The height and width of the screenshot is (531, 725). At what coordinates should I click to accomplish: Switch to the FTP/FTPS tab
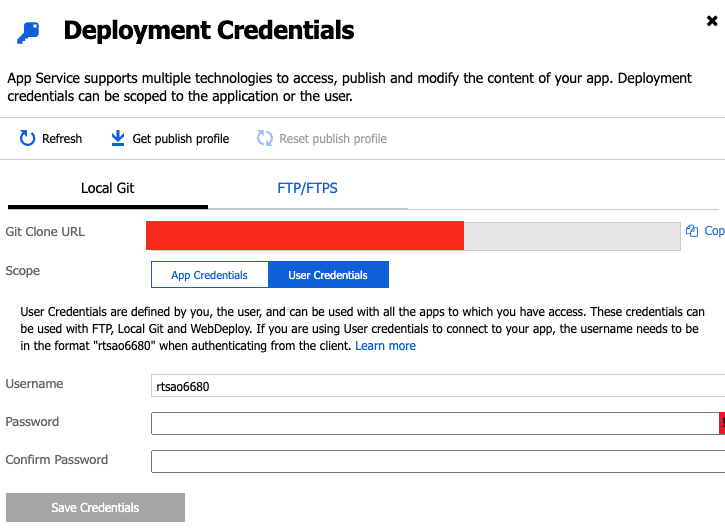[x=307, y=189]
